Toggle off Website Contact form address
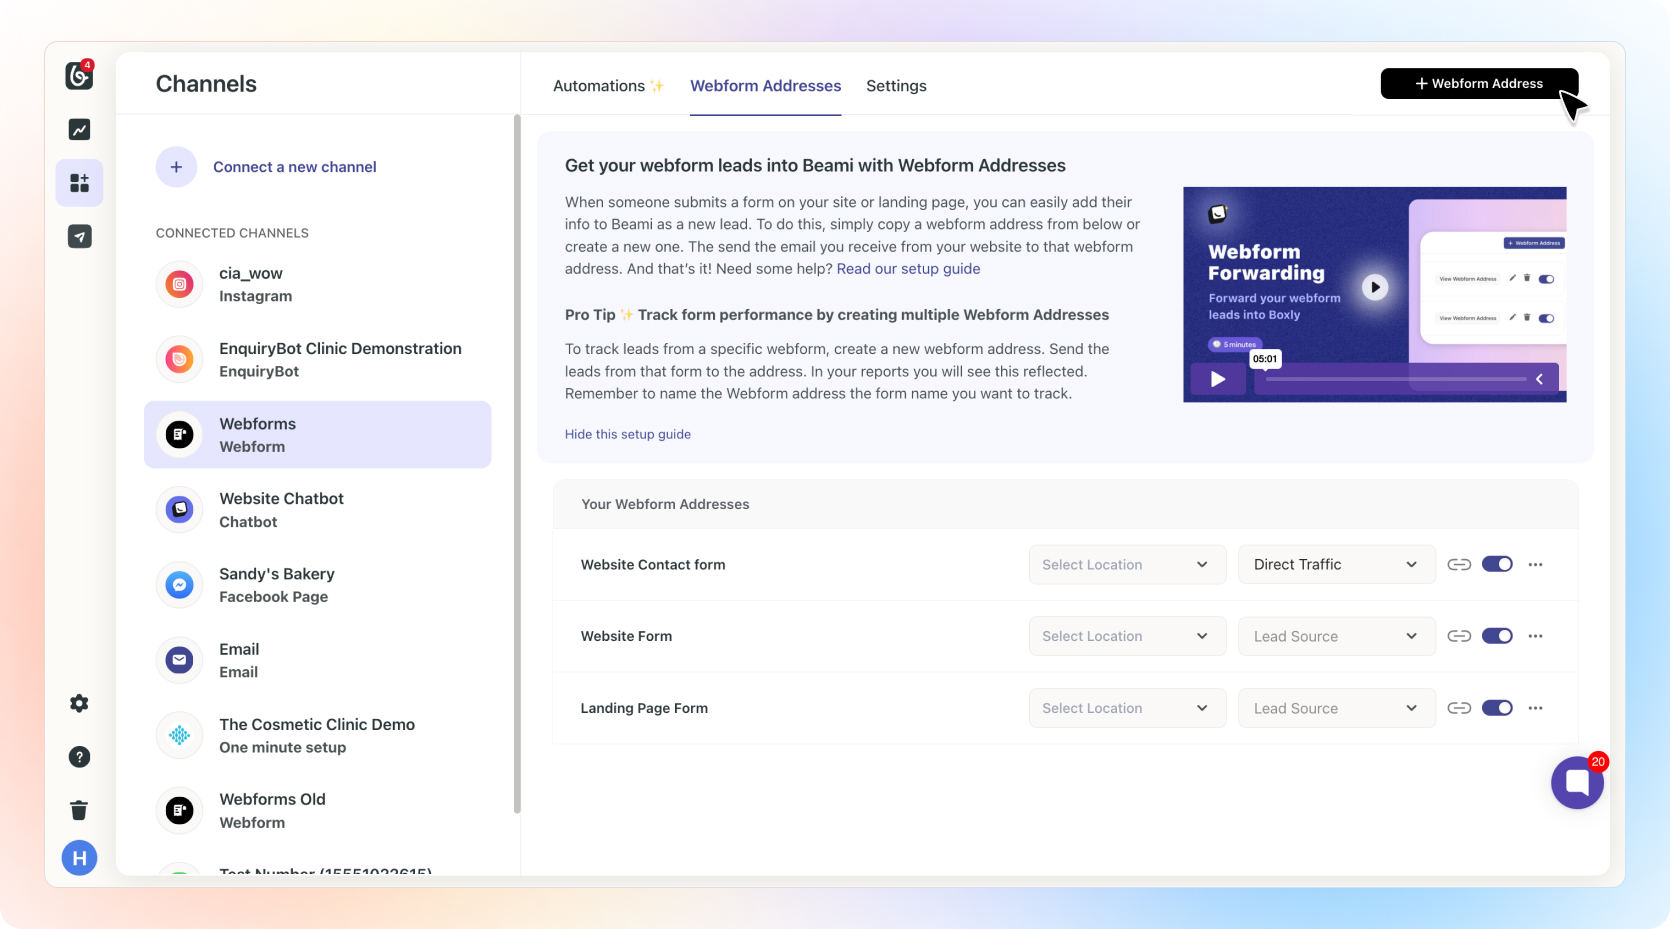The height and width of the screenshot is (929, 1670). (1497, 565)
